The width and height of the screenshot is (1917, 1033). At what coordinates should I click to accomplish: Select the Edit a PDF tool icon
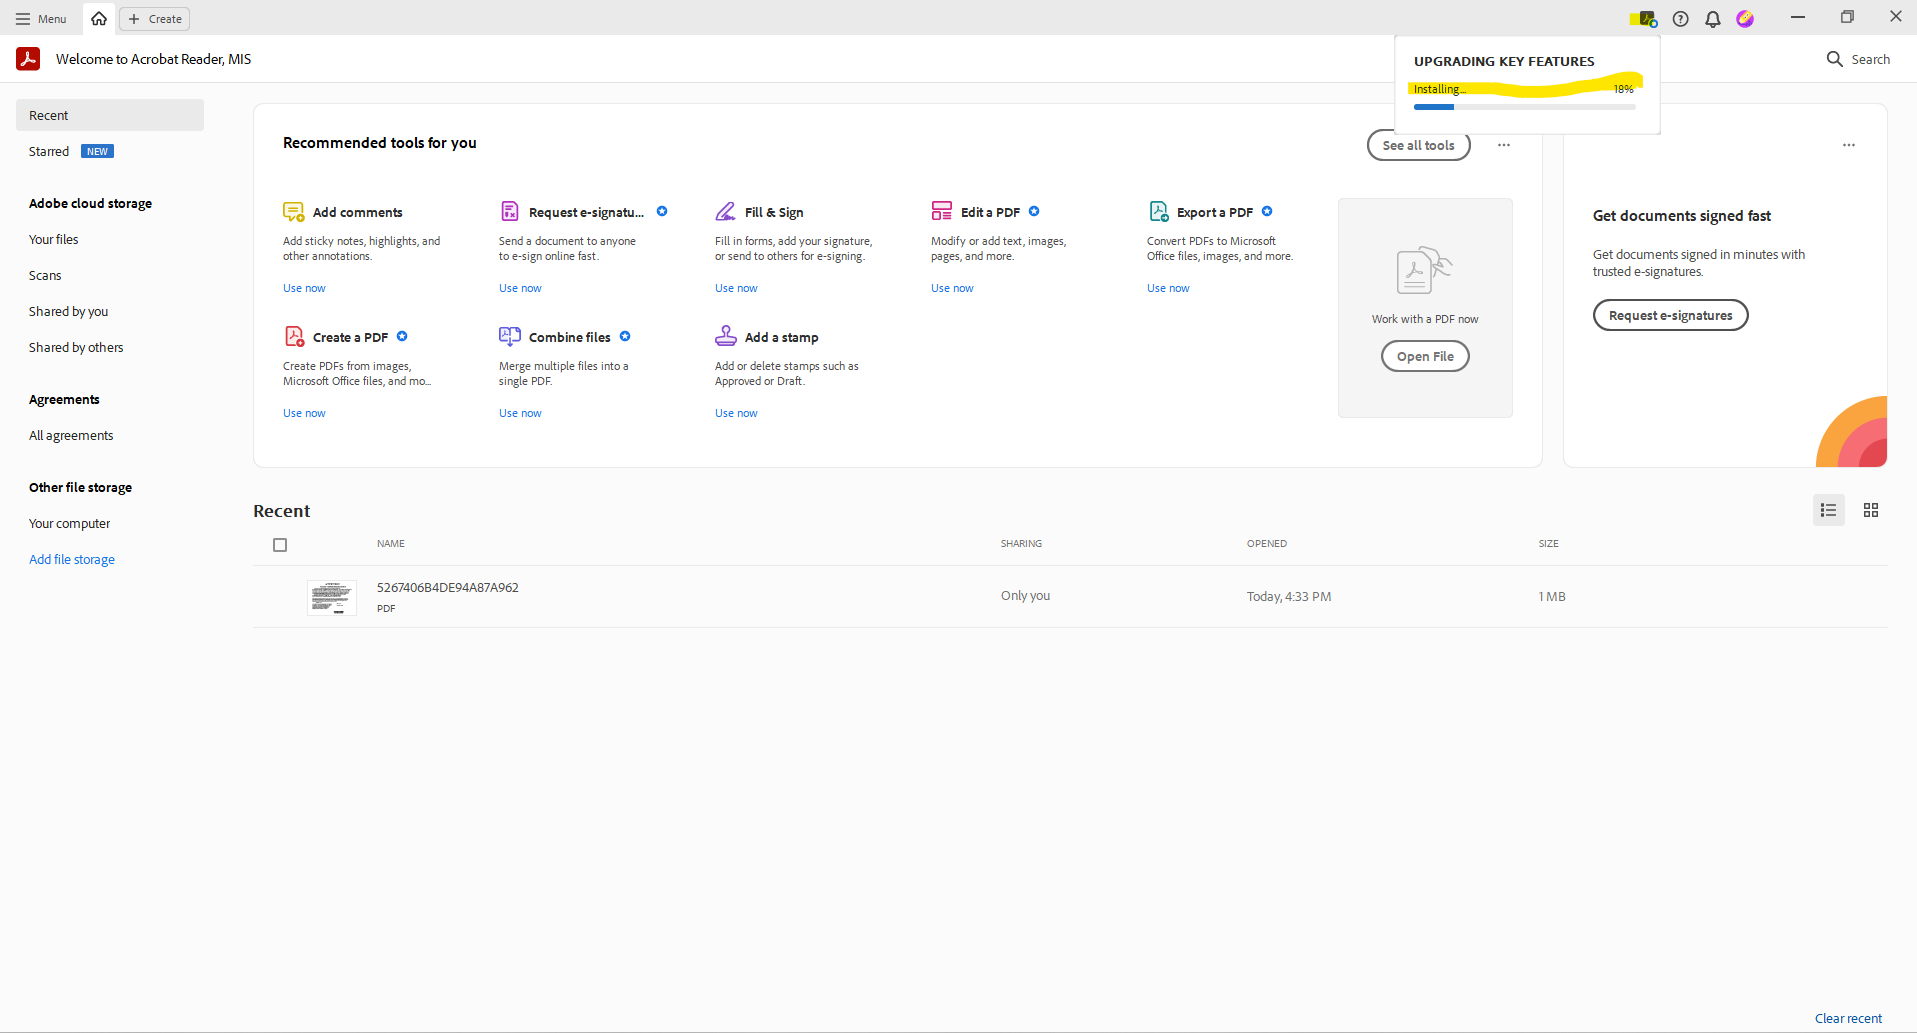(x=941, y=211)
